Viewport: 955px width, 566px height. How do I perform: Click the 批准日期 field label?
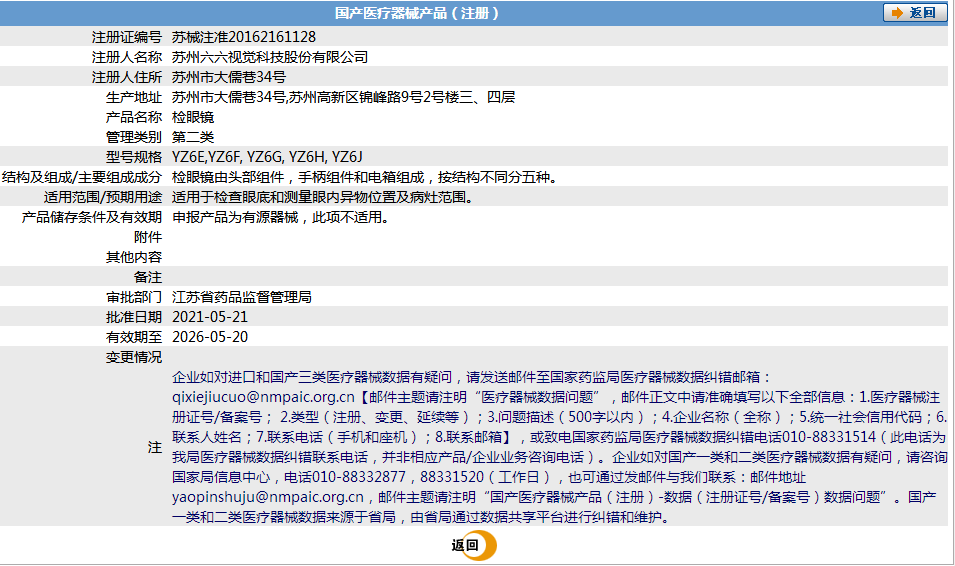point(134,317)
